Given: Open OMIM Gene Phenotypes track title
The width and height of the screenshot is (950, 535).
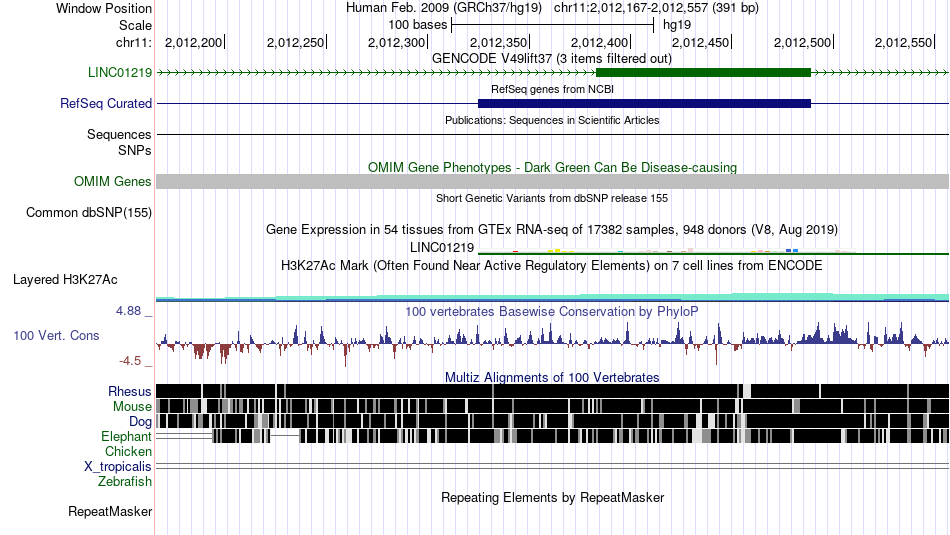Looking at the screenshot, I should [x=552, y=168].
